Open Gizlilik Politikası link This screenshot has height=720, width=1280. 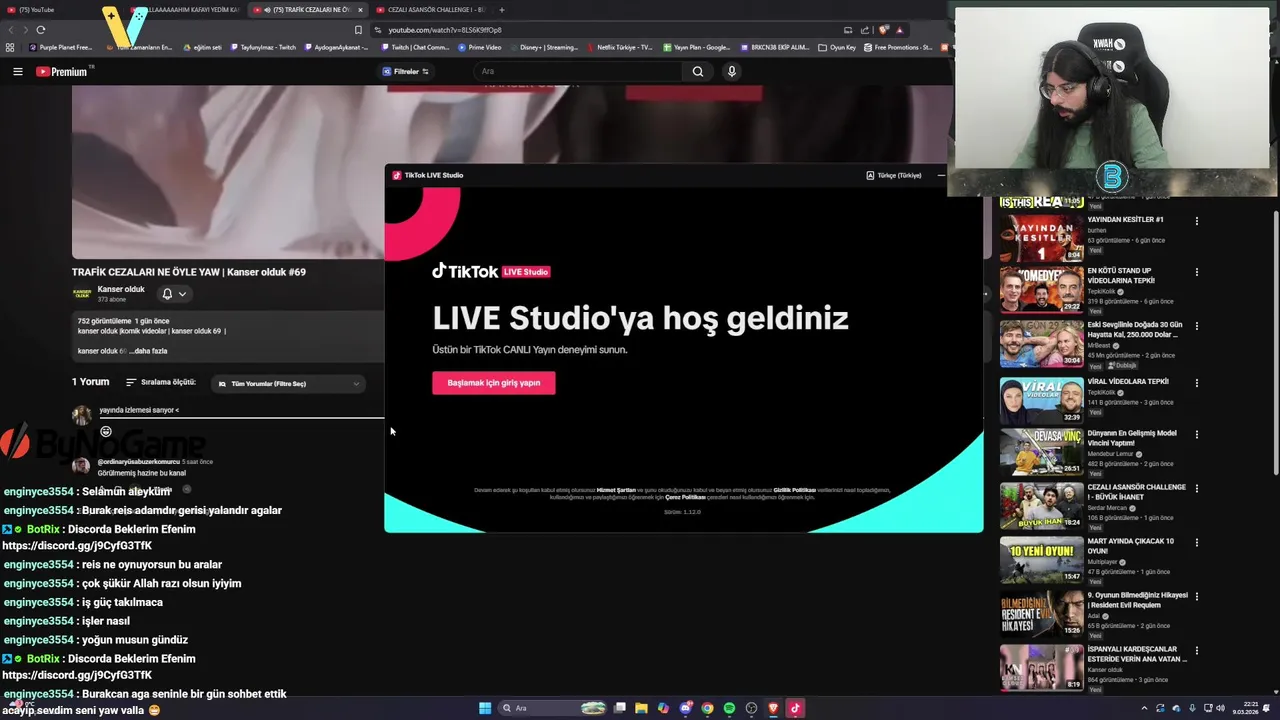pyautogui.click(x=795, y=490)
